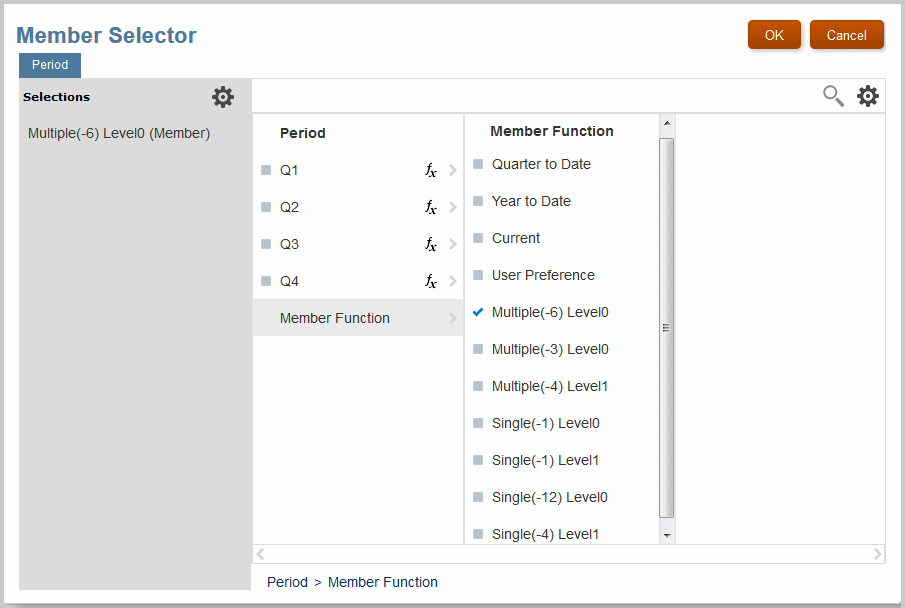Open the member list gear settings
Image resolution: width=905 pixels, height=608 pixels.
(868, 96)
